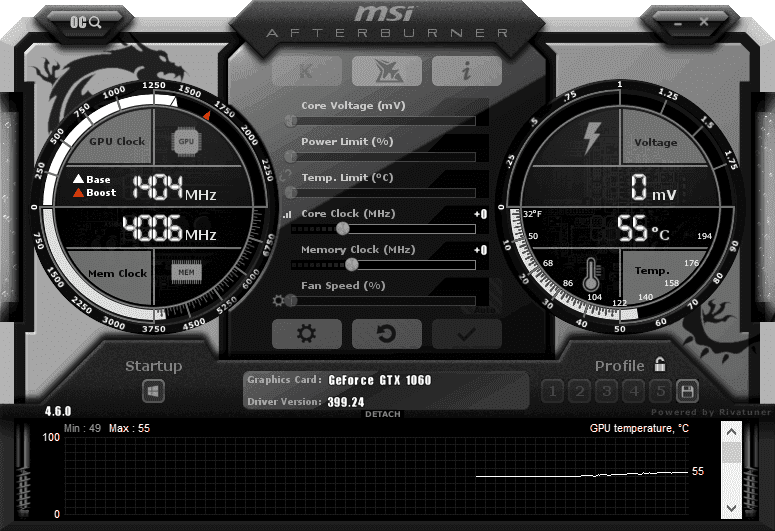Click the monitor scrollbar thumb
This screenshot has width=775, height=531.
point(732,452)
